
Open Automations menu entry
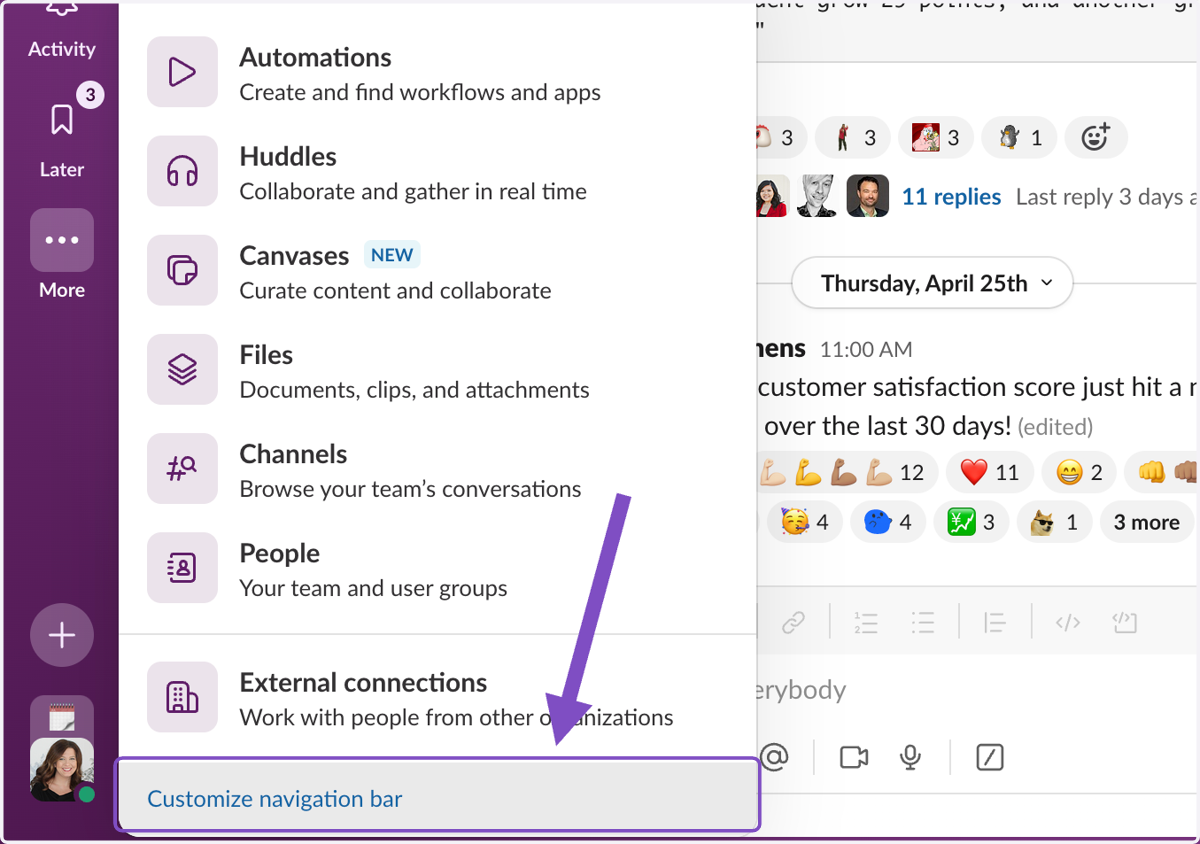coord(437,73)
